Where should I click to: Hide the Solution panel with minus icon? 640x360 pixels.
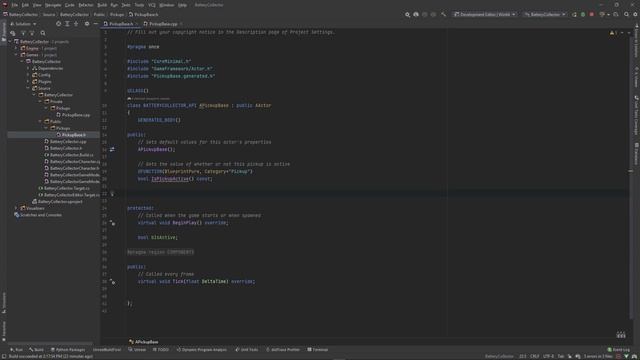pyautogui.click(x=96, y=24)
